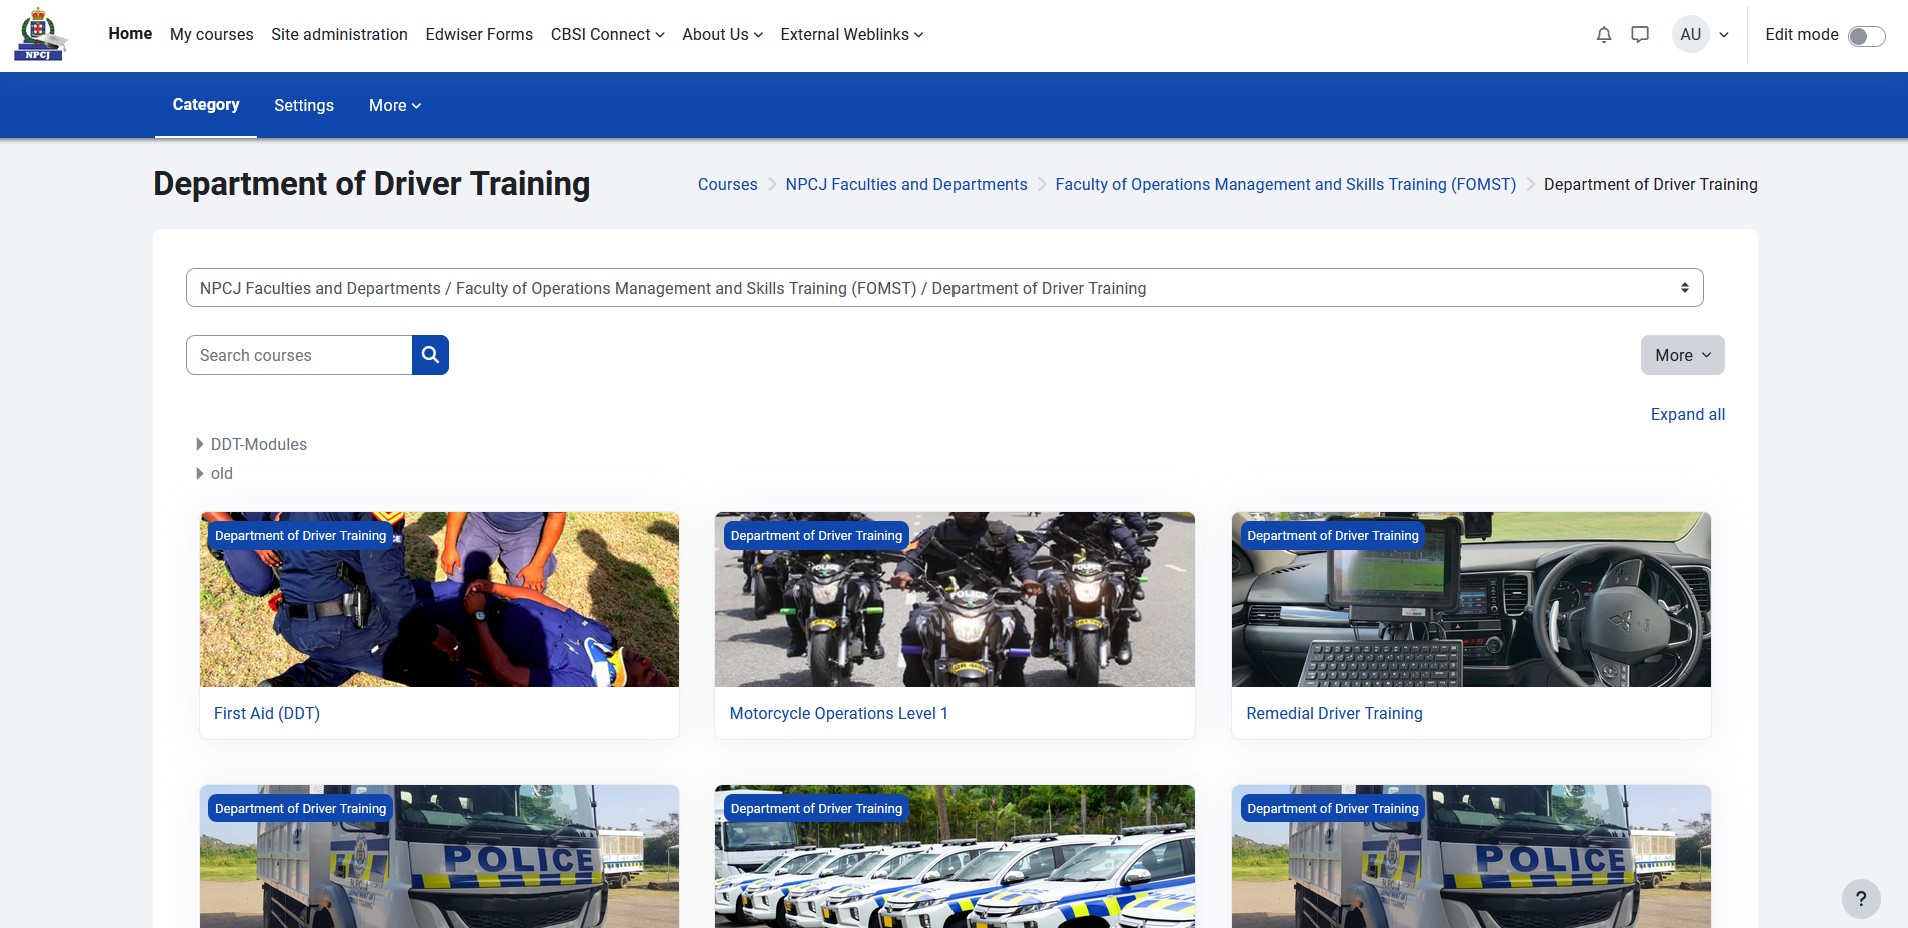This screenshot has height=928, width=1908.
Task: Open Remedial Driver Training course
Action: pyautogui.click(x=1334, y=713)
